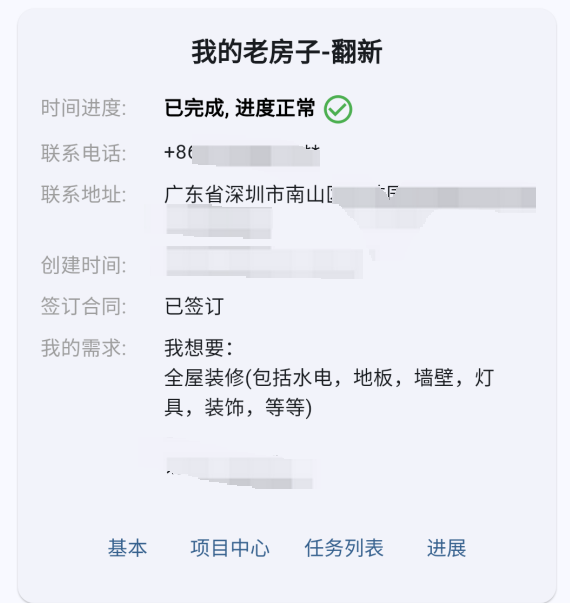570x603 pixels.
Task: Open the 任务列表 link
Action: click(344, 548)
